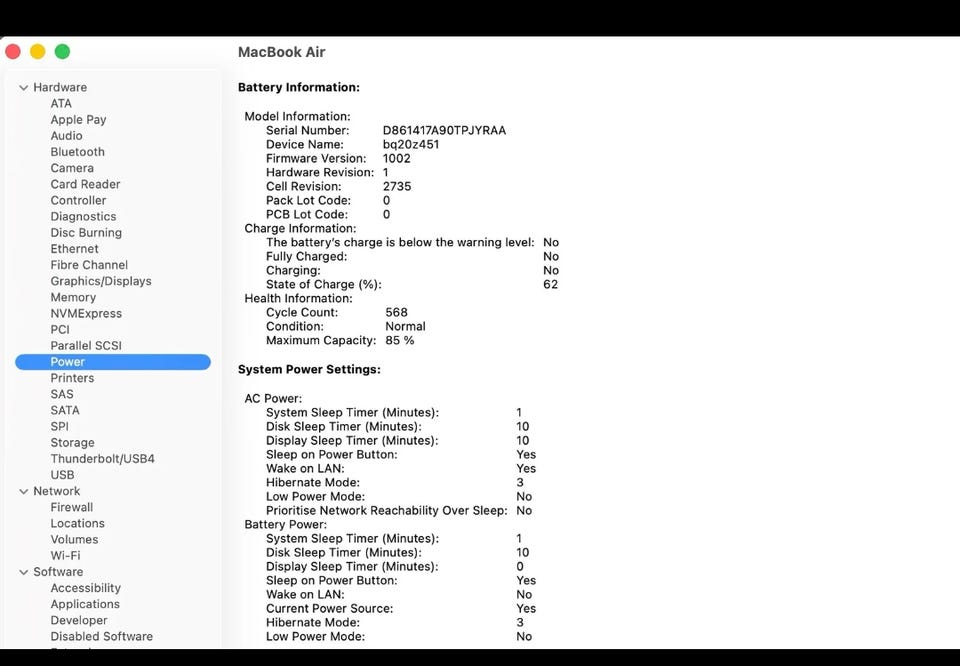The width and height of the screenshot is (960, 666).
Task: Click the condition value Normal
Action: 405,327
